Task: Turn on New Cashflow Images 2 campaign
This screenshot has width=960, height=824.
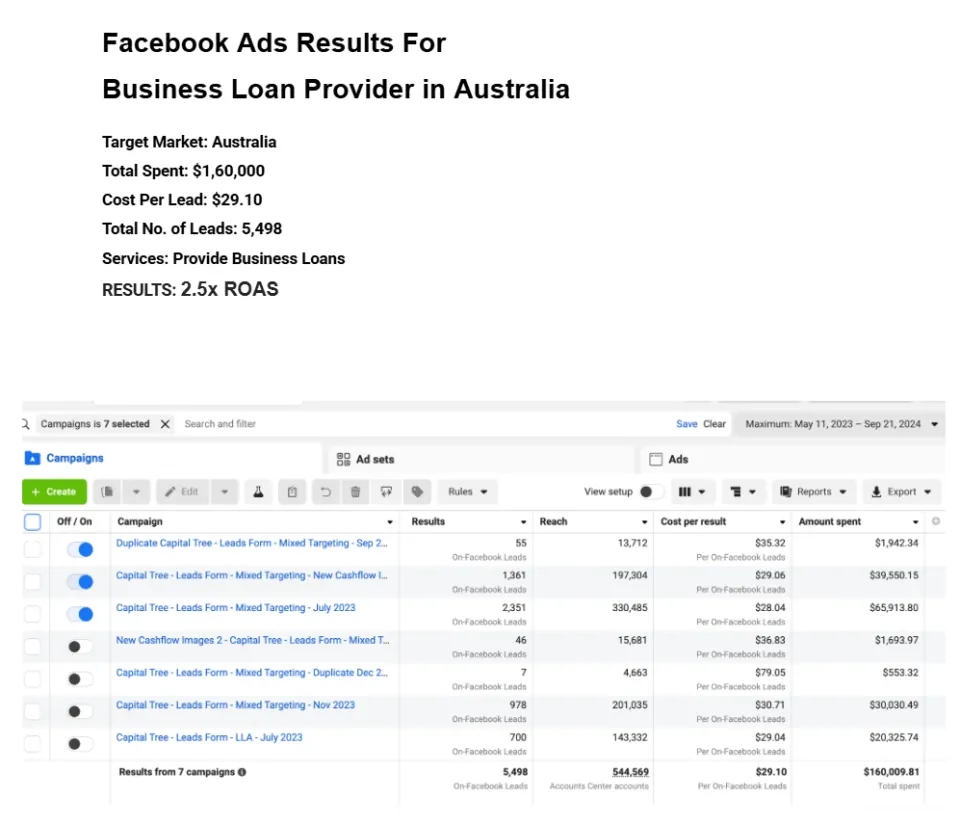Action: coord(80,646)
